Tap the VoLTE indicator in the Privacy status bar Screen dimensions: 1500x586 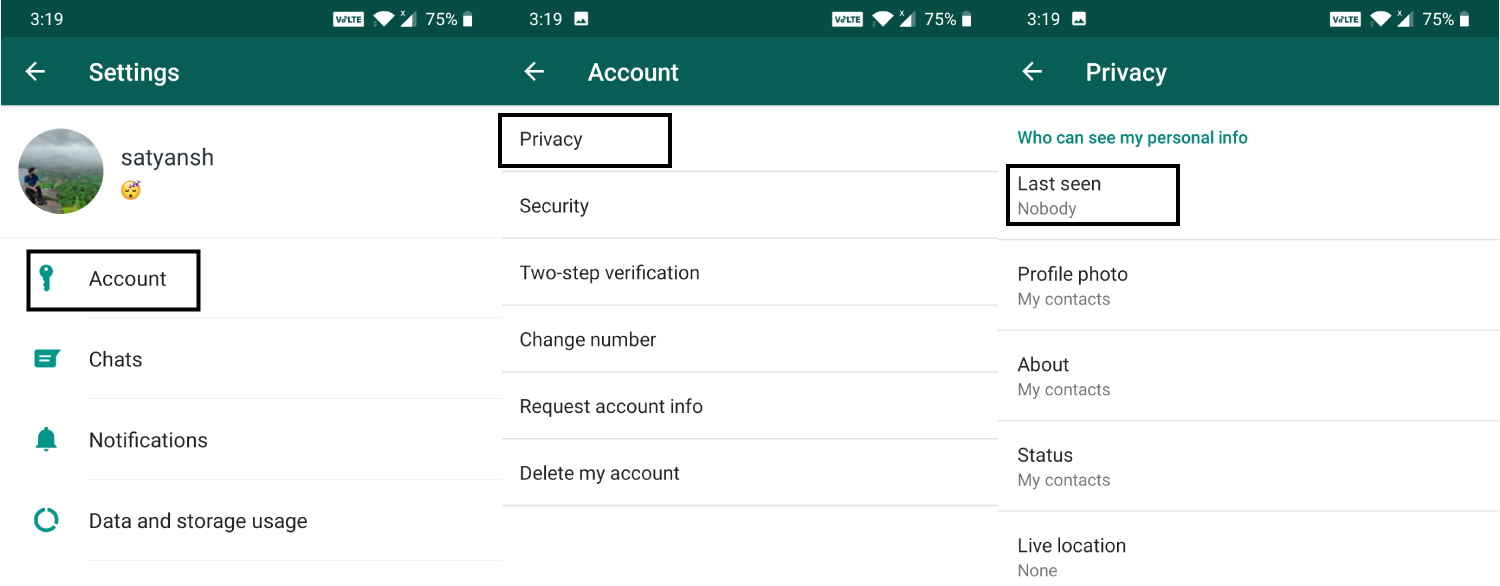pos(1345,19)
